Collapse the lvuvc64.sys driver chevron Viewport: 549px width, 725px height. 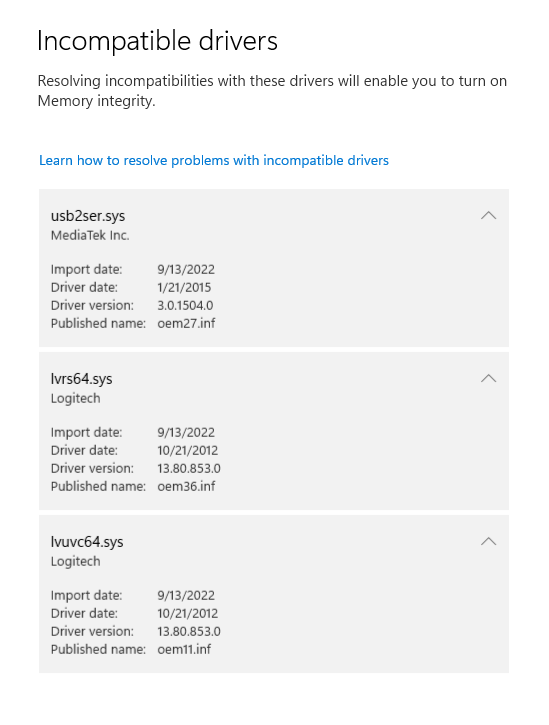[488, 541]
